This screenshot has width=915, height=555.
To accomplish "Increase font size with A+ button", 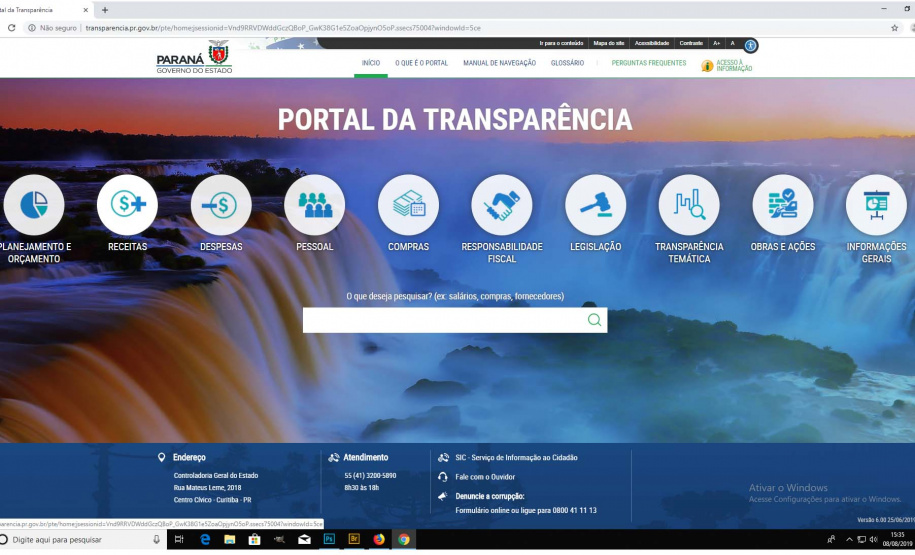I will [x=717, y=43].
